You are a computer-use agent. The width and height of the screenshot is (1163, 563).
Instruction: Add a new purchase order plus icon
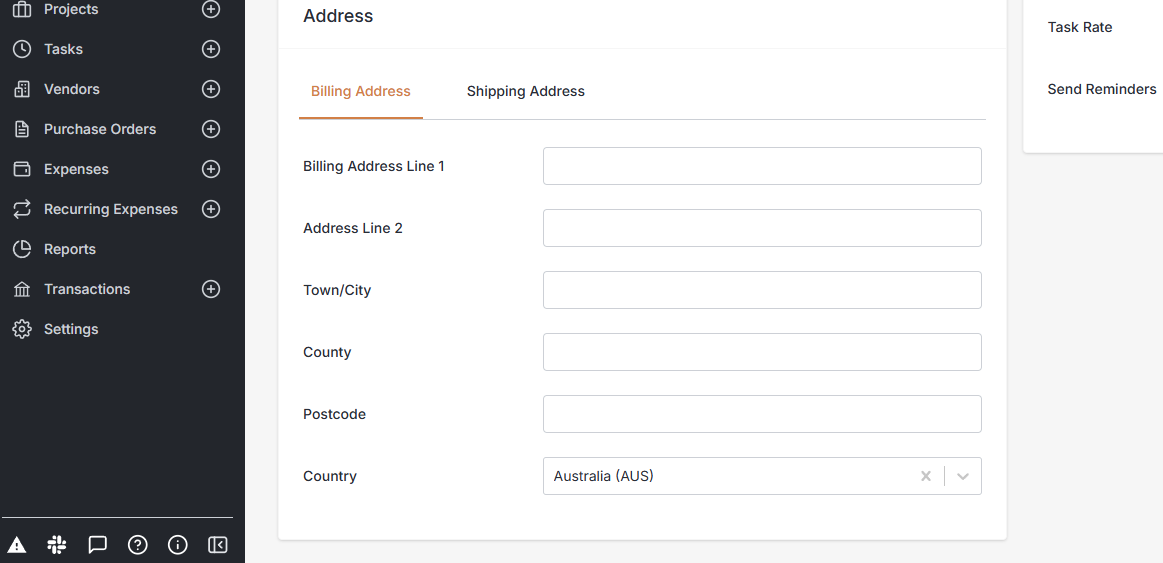coord(211,129)
